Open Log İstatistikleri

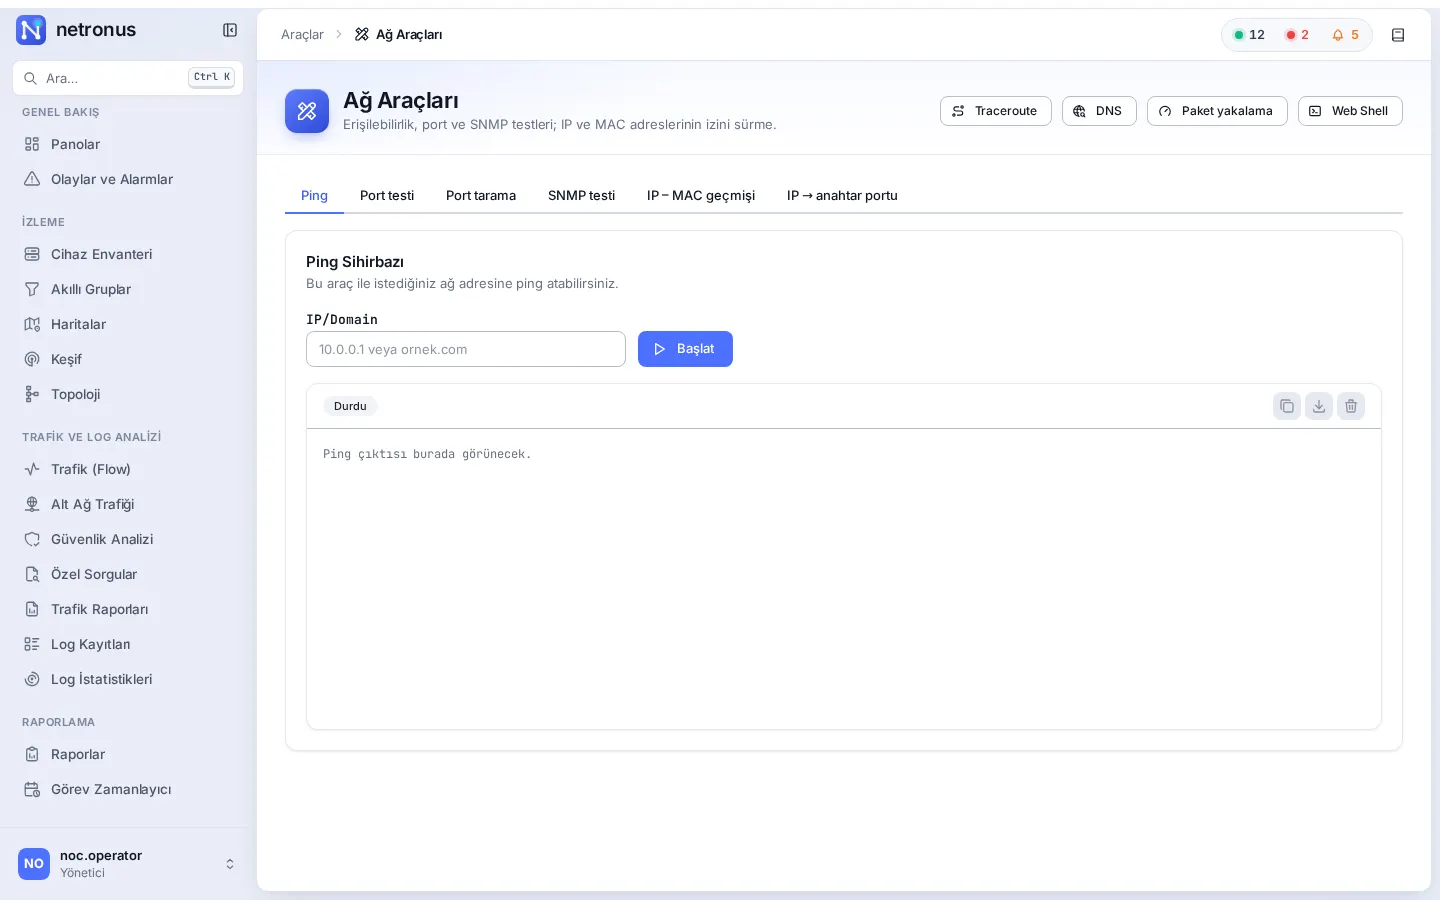[128, 679]
